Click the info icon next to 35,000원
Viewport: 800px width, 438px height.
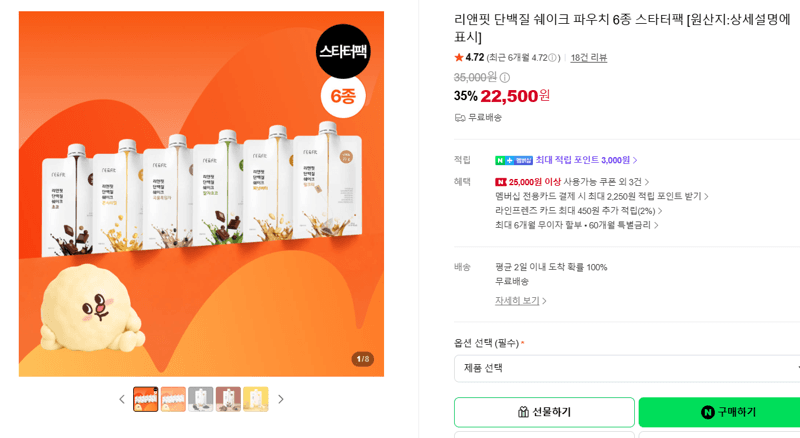point(505,78)
